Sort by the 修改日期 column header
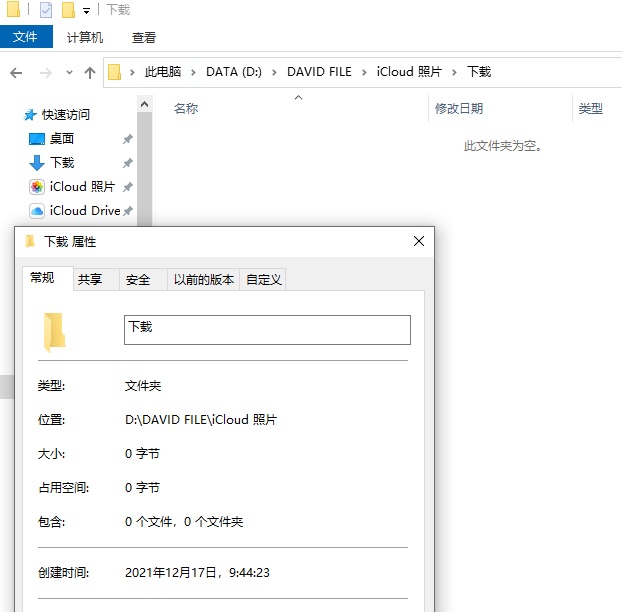The width and height of the screenshot is (622, 612). [x=459, y=108]
